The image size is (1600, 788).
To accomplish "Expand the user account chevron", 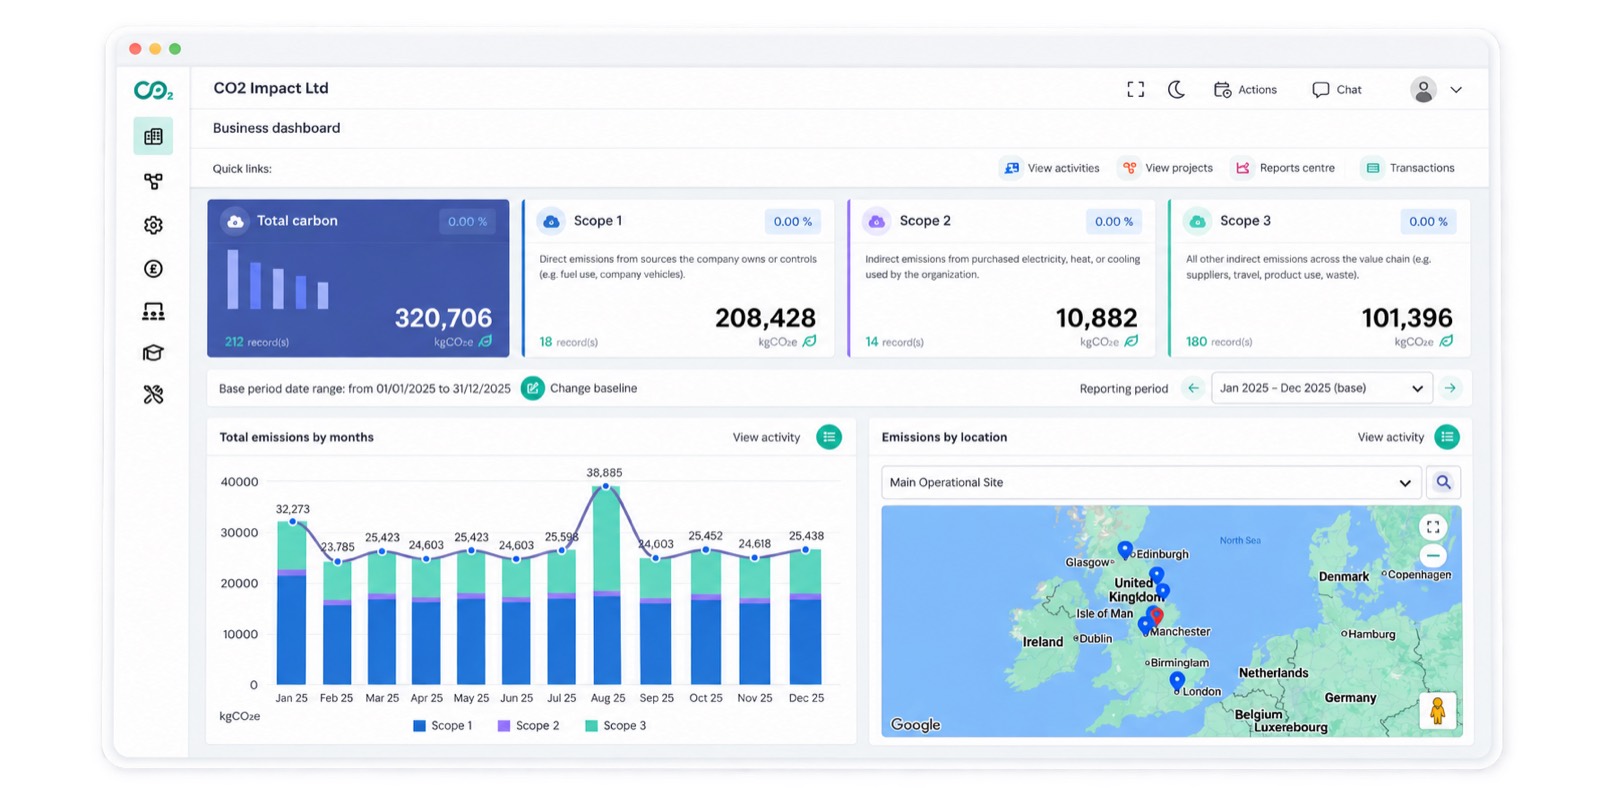I will tap(1456, 89).
